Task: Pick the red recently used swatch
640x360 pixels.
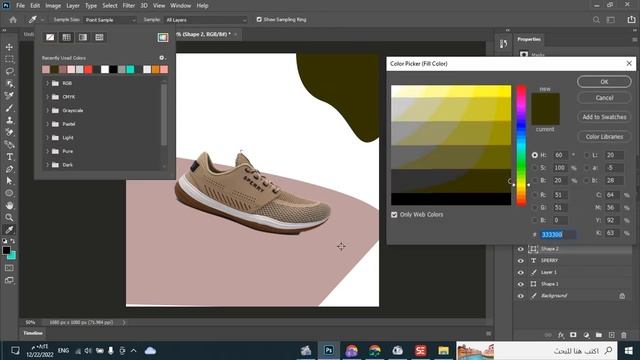Action: pos(88,70)
